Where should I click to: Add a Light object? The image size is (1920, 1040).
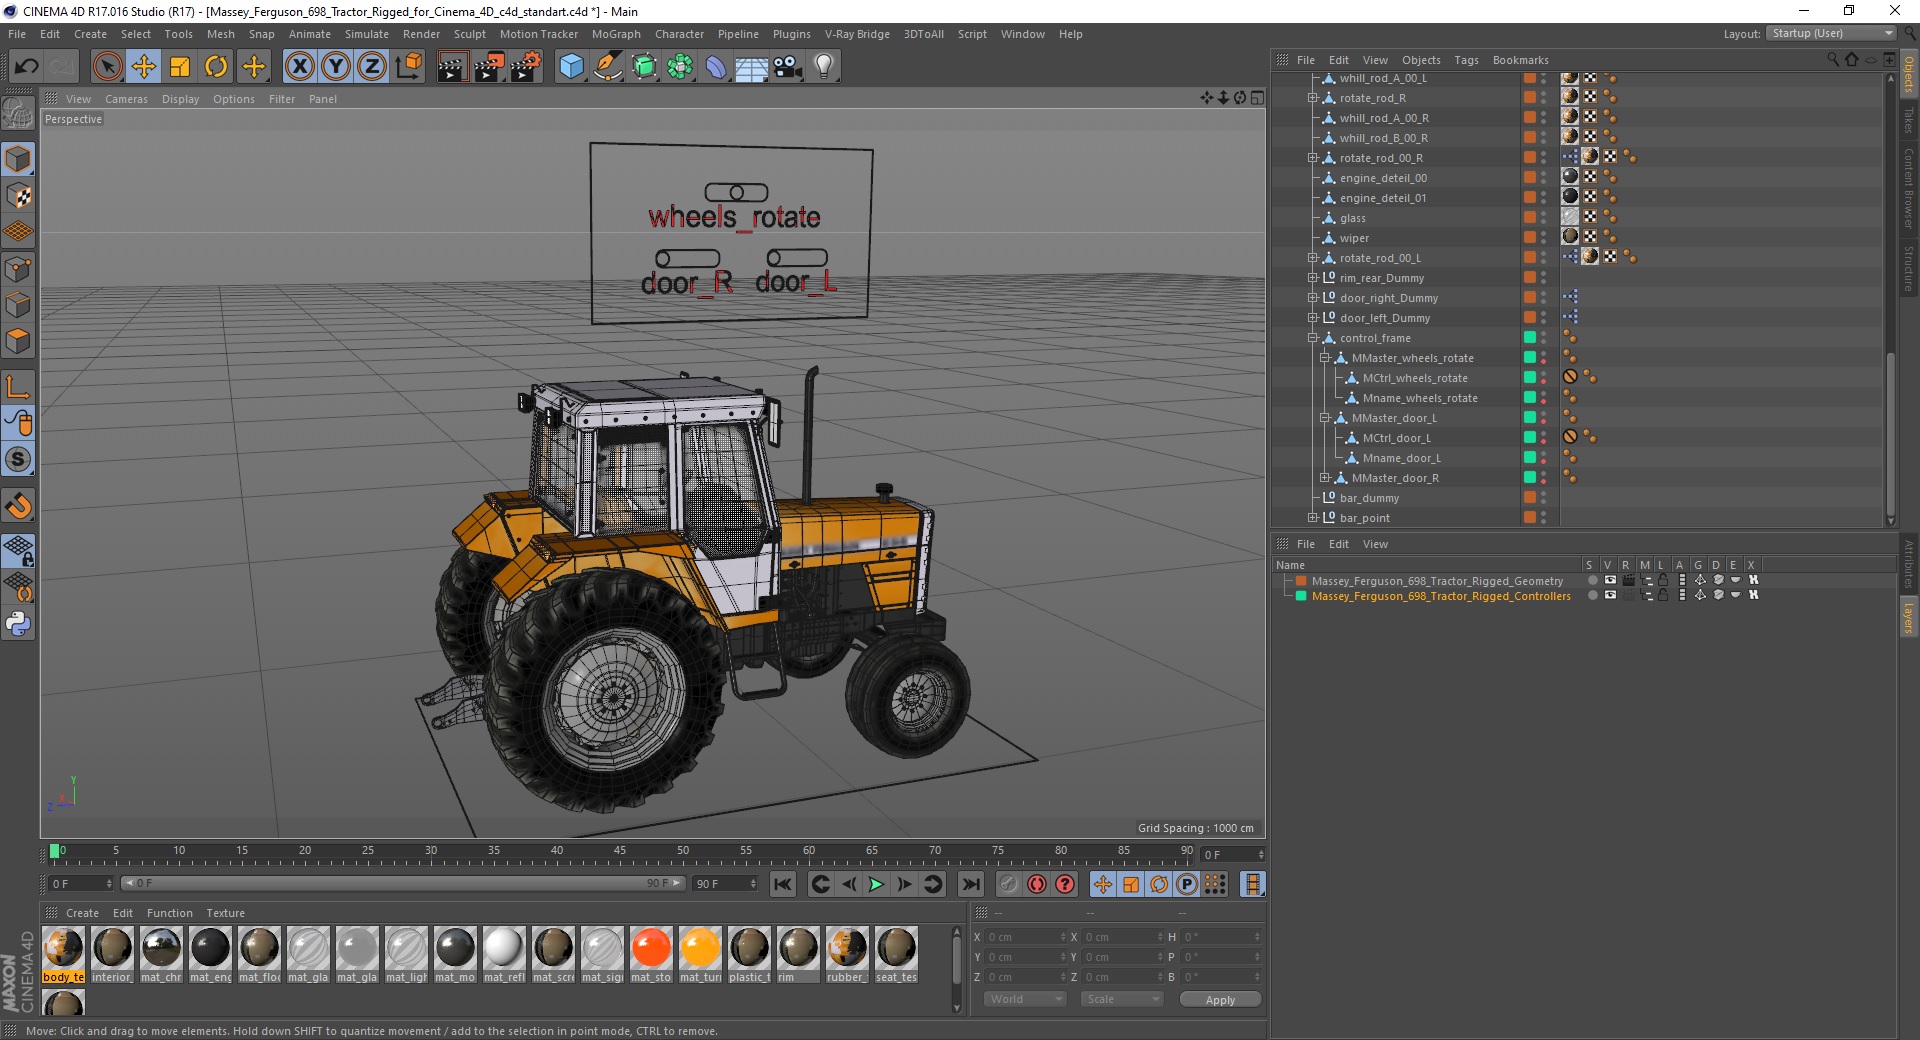(824, 67)
